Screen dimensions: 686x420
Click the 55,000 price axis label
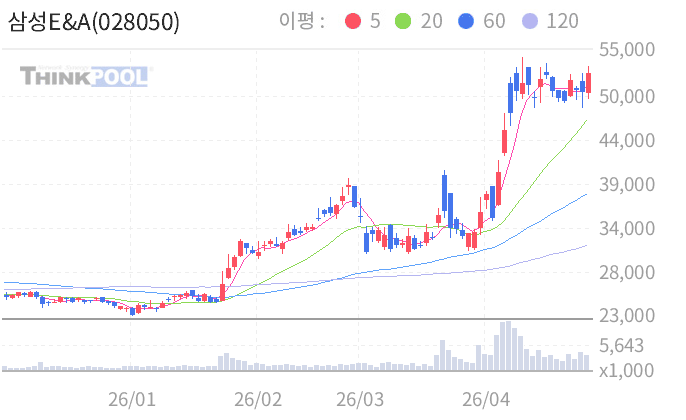point(626,49)
